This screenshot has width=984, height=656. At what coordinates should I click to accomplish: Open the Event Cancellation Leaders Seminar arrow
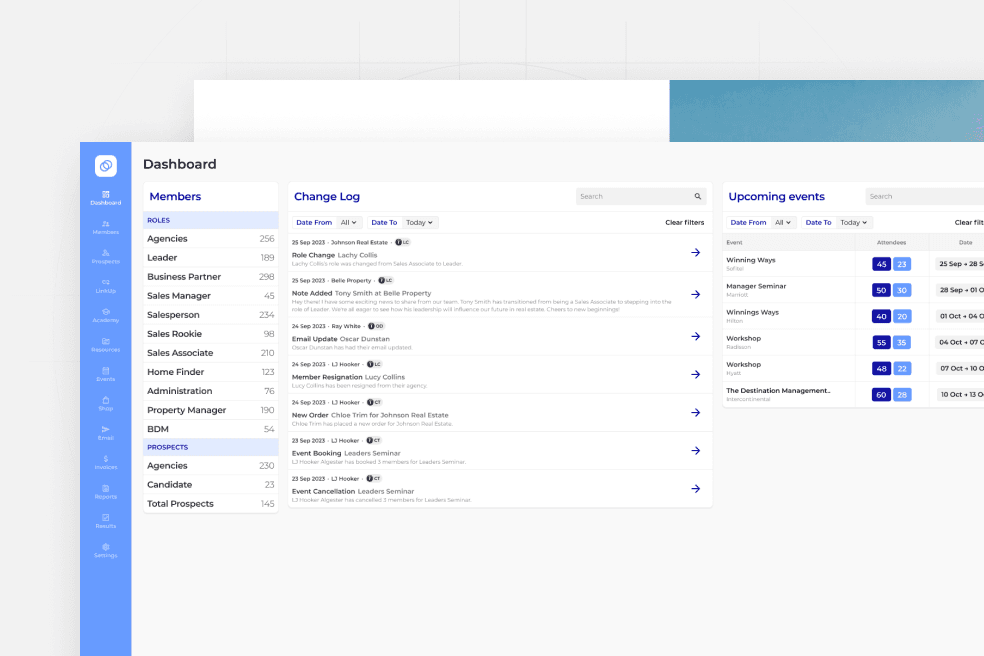[x=695, y=488]
